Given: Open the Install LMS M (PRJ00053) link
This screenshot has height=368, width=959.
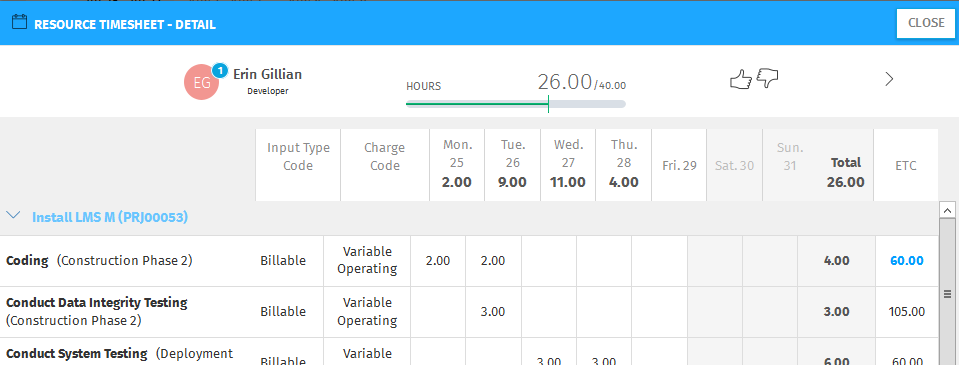Looking at the screenshot, I should (109, 217).
